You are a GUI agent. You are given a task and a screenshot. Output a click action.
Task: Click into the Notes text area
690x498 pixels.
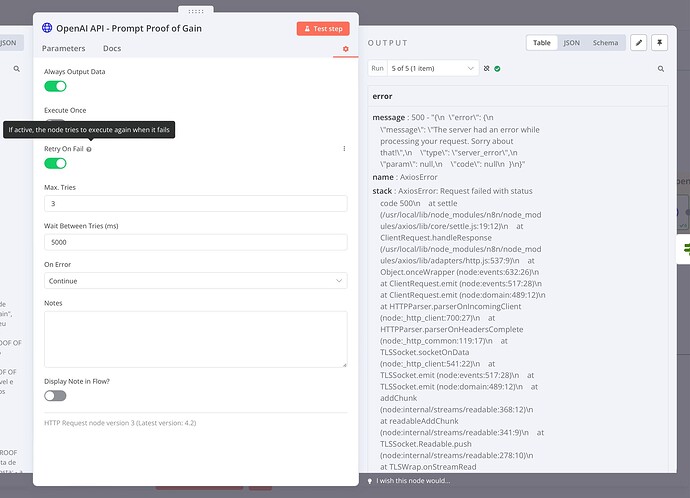coord(195,339)
